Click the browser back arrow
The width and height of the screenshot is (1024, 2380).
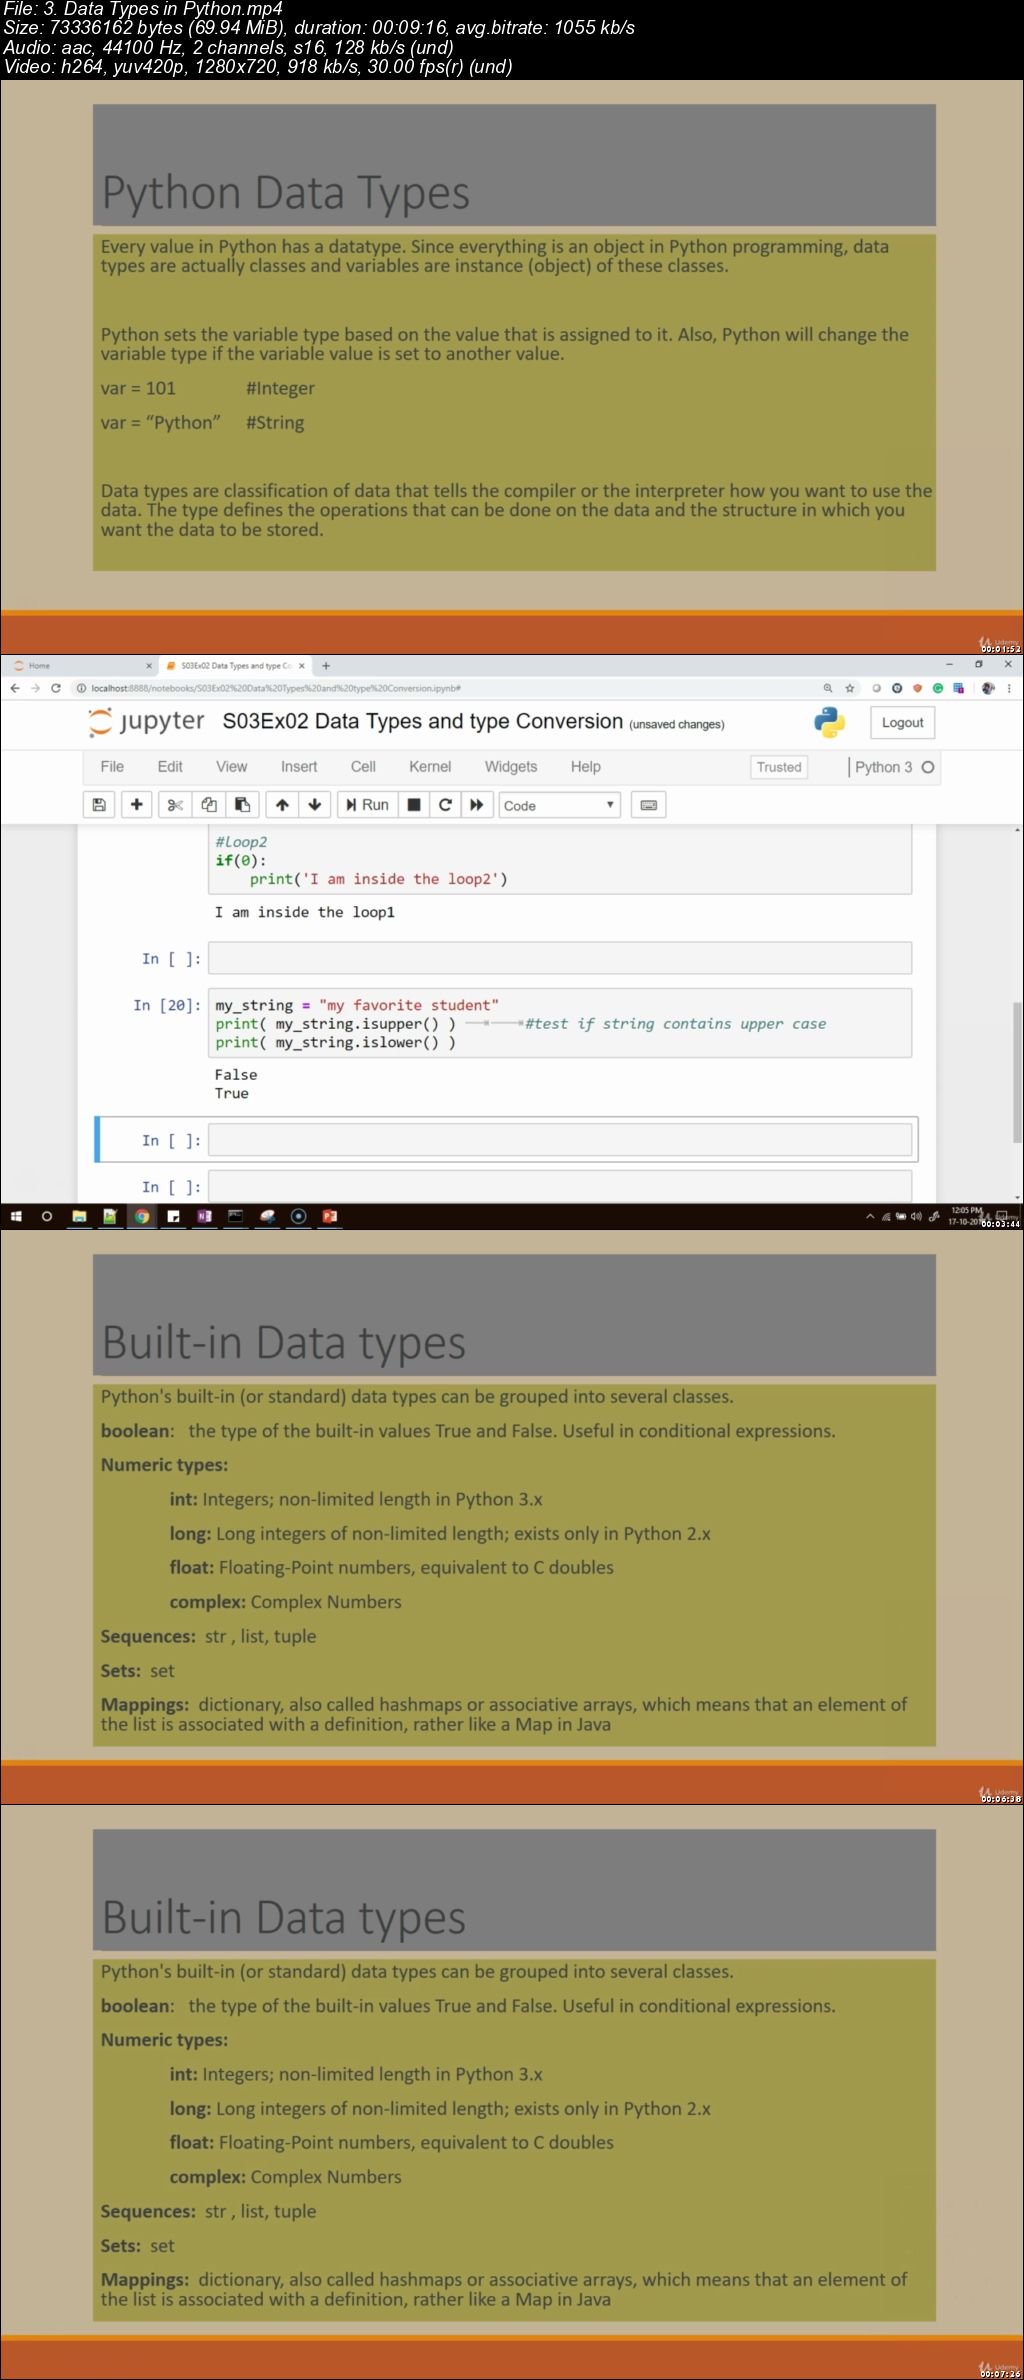coord(14,688)
